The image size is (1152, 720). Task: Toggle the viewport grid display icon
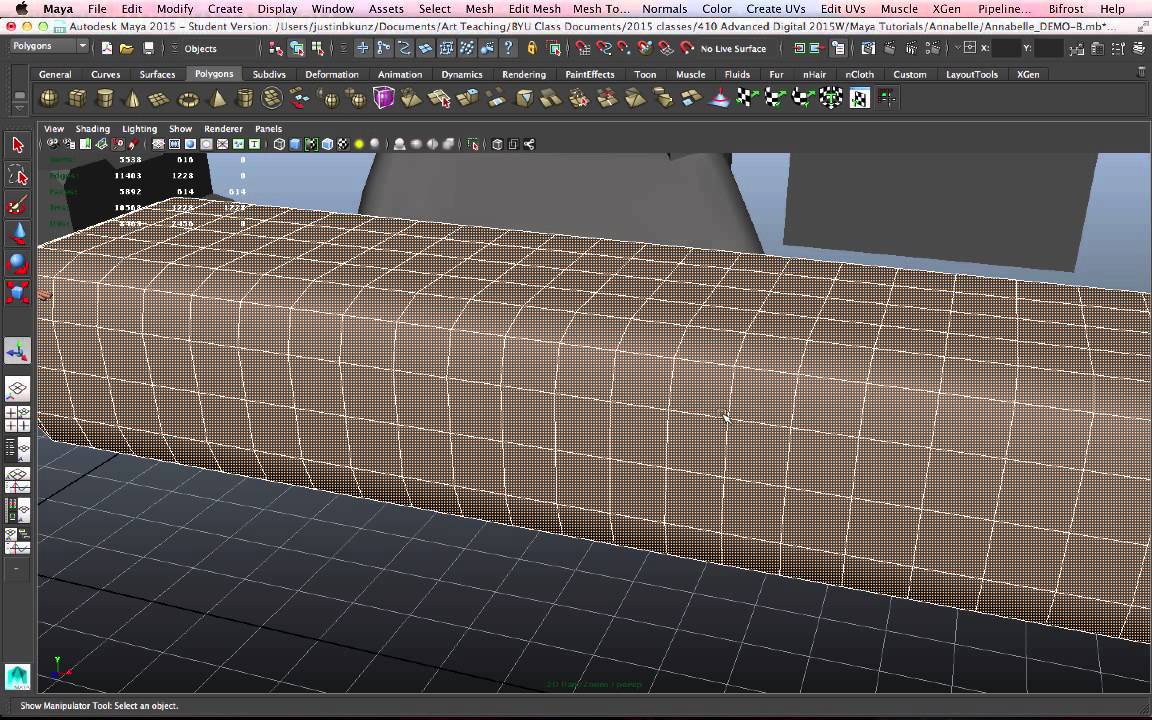click(158, 144)
